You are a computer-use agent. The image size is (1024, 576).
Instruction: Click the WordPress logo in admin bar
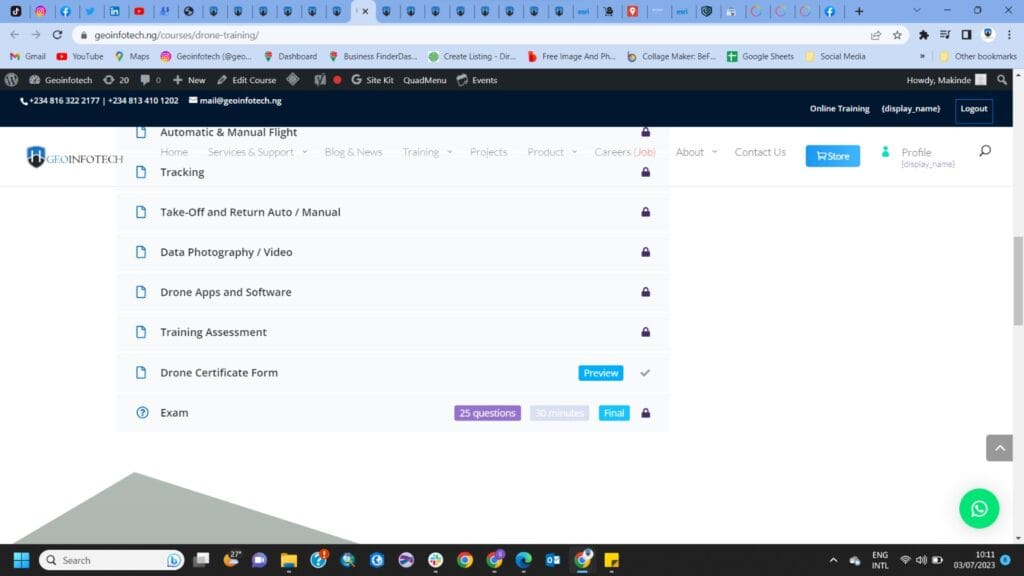12,80
